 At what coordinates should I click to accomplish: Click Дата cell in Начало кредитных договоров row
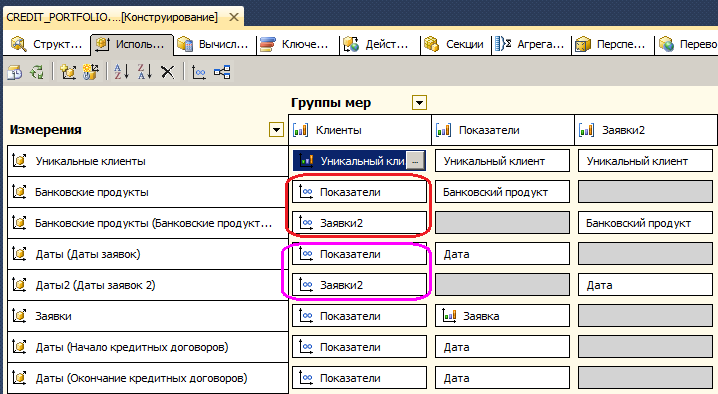[x=502, y=347]
